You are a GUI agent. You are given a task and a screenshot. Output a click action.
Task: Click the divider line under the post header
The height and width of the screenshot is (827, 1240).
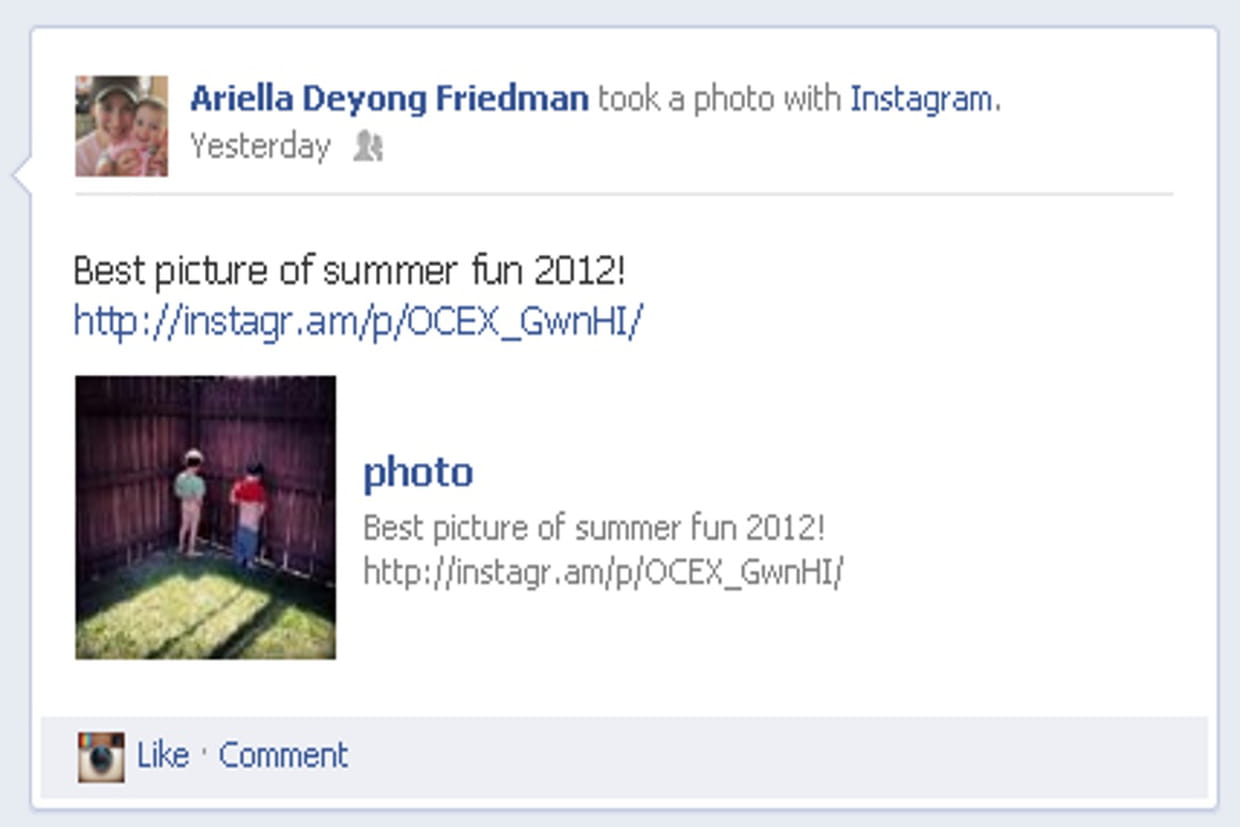[623, 194]
